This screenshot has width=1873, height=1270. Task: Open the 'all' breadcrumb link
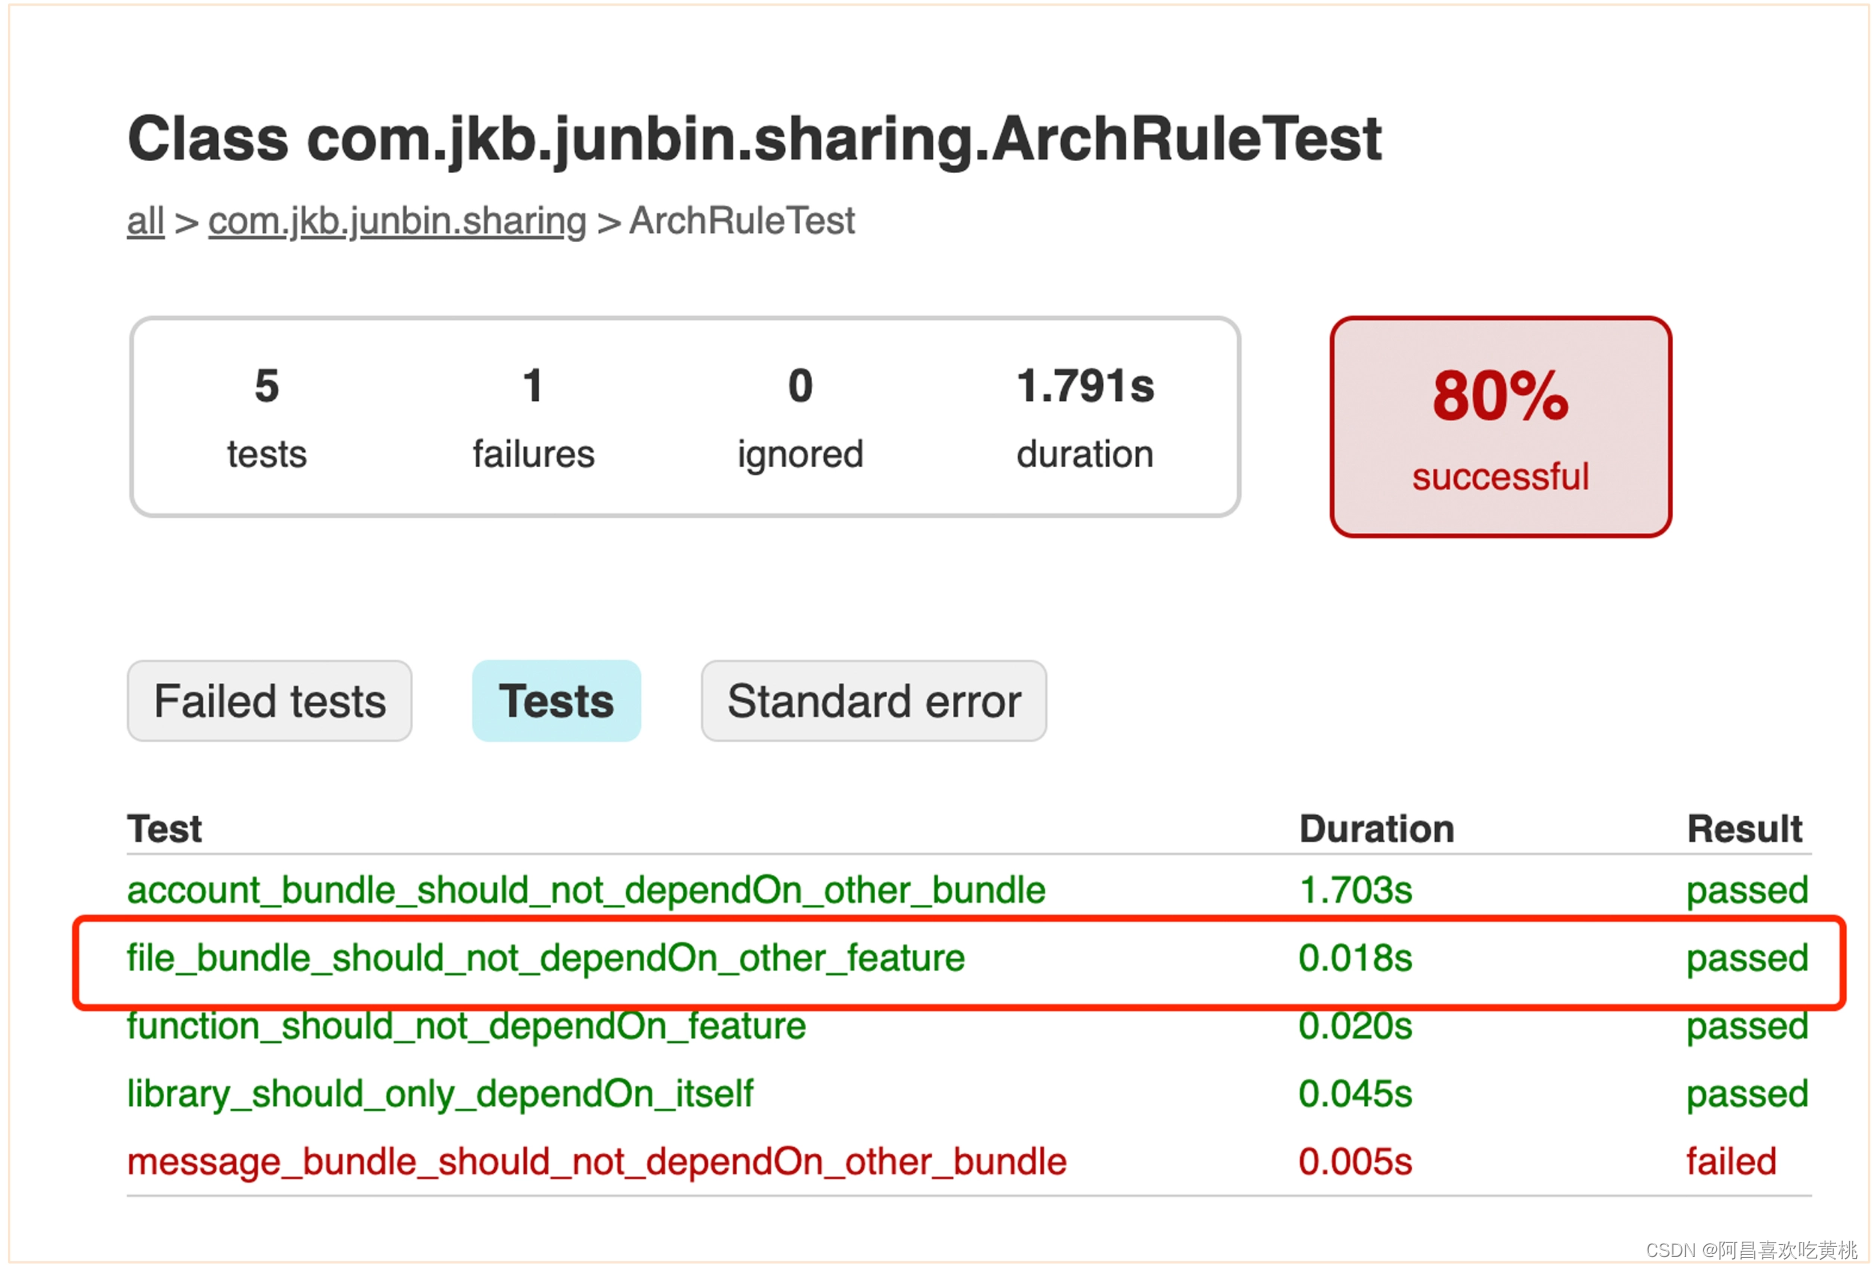point(145,221)
